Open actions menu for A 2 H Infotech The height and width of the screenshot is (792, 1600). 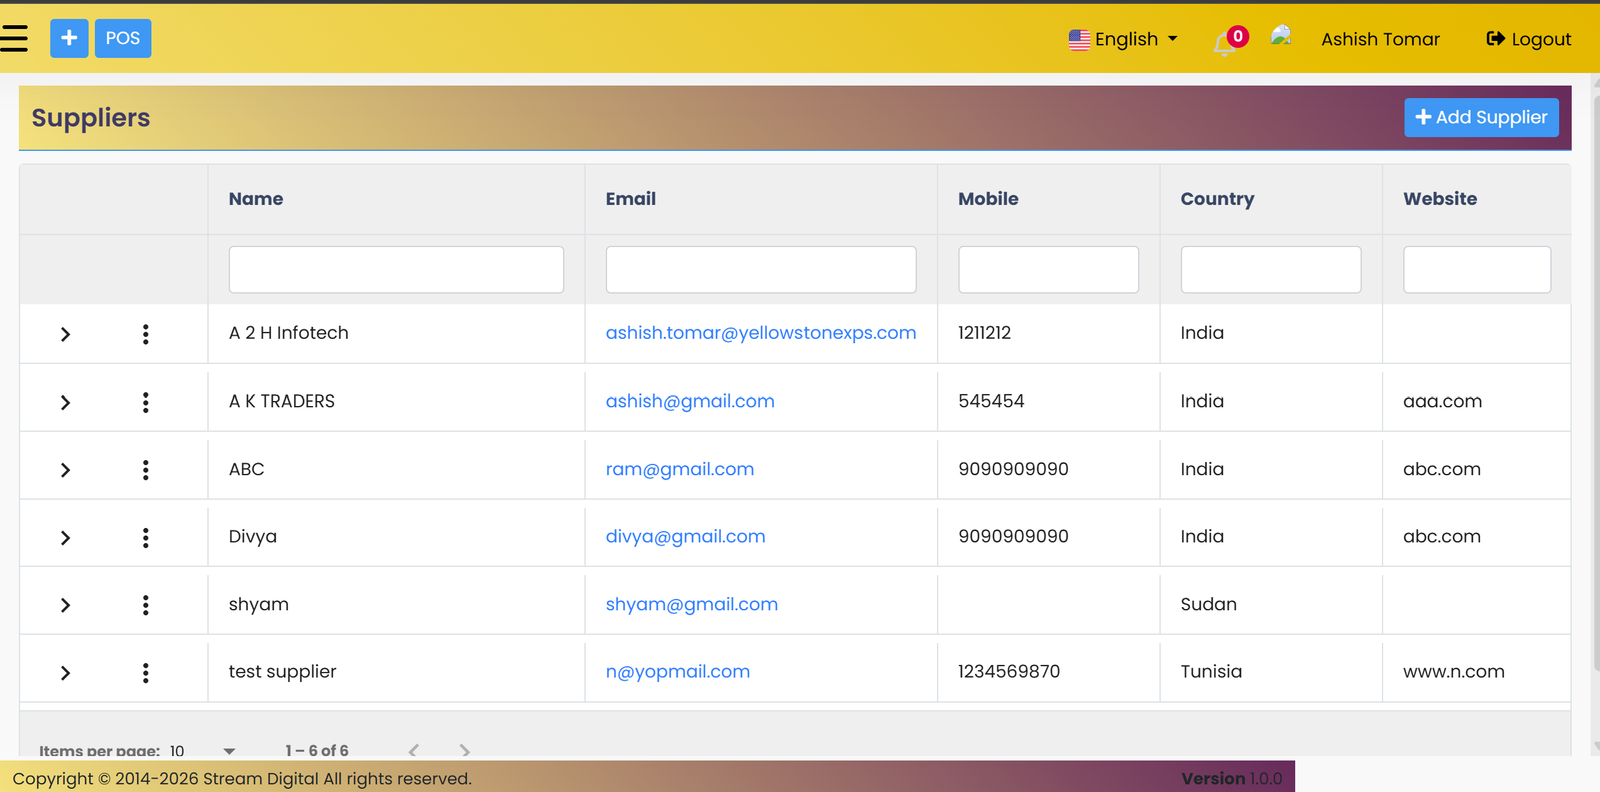[146, 334]
